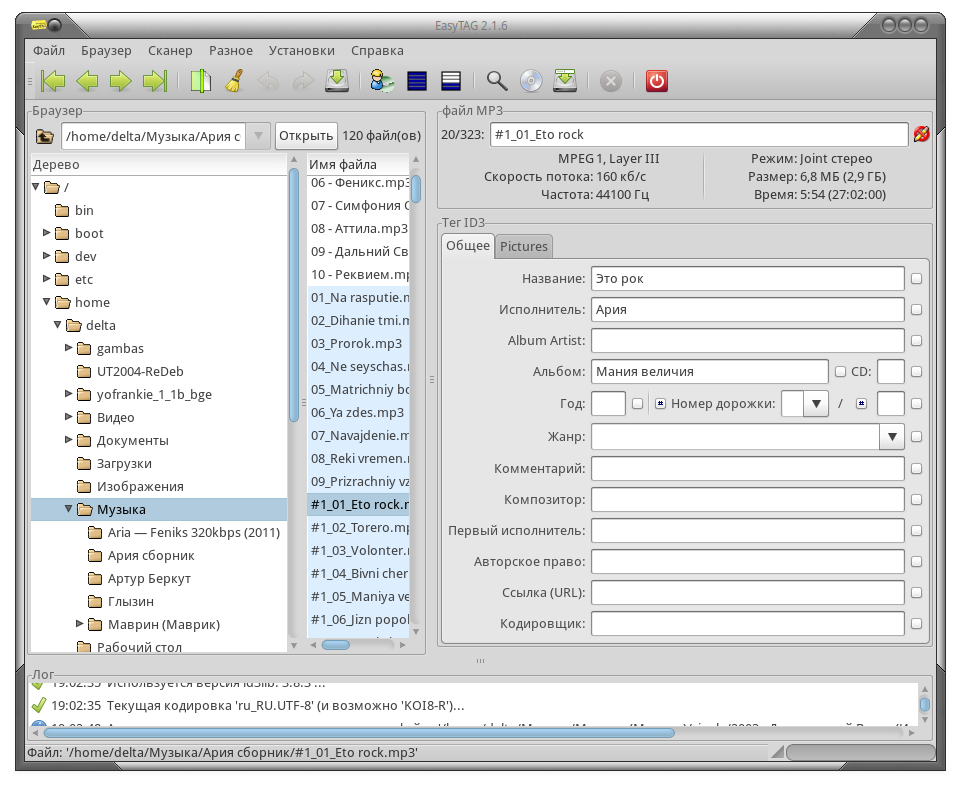Click the red power quit button
This screenshot has height=789, width=961.
coord(656,82)
